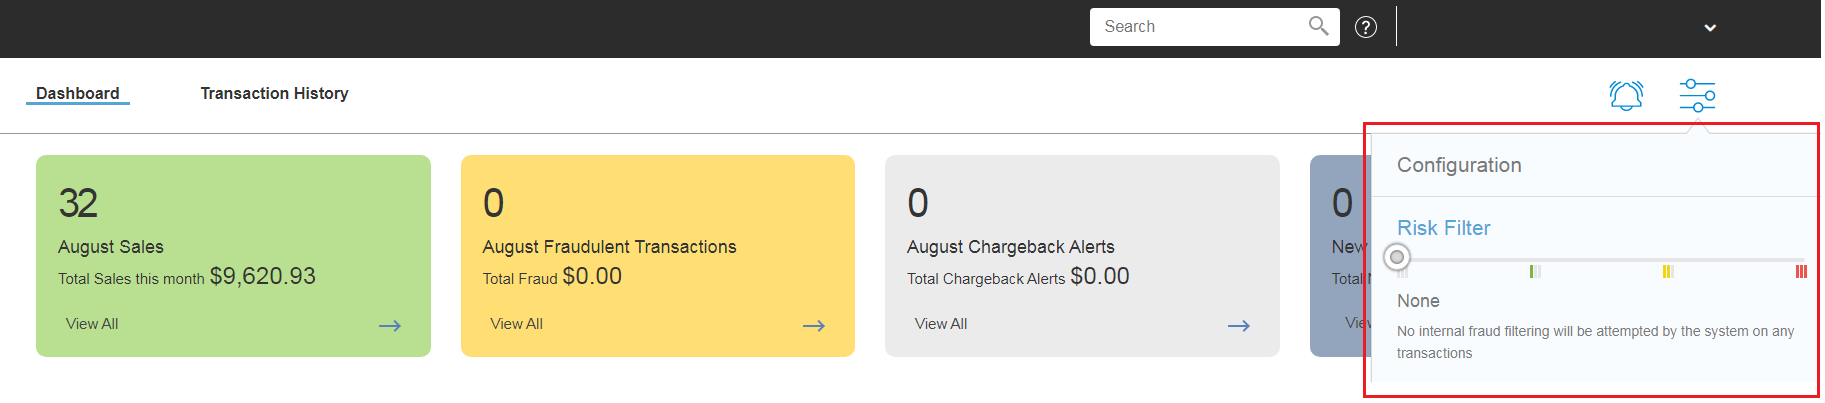Image resolution: width=1825 pixels, height=403 pixels.
Task: Toggle the configuration sliders icon
Action: (x=1697, y=95)
